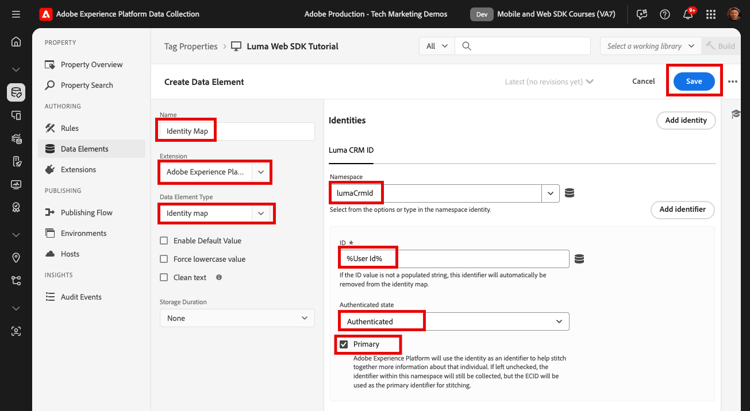Click Add identifier button
This screenshot has height=411, width=750.
tap(683, 209)
